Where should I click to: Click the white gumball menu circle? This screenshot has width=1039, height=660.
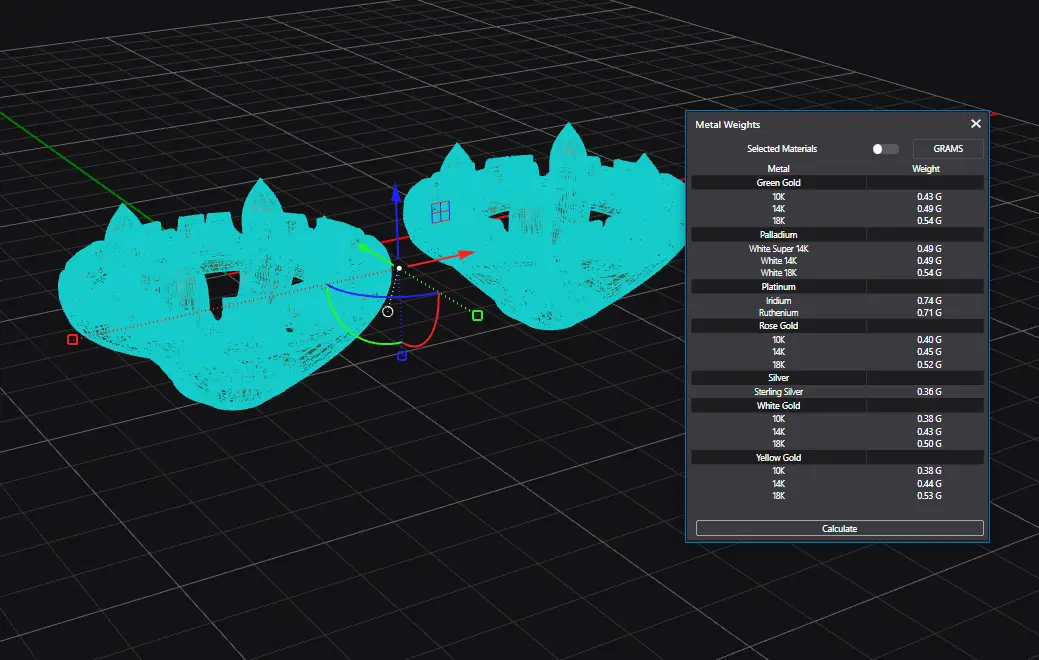388,311
